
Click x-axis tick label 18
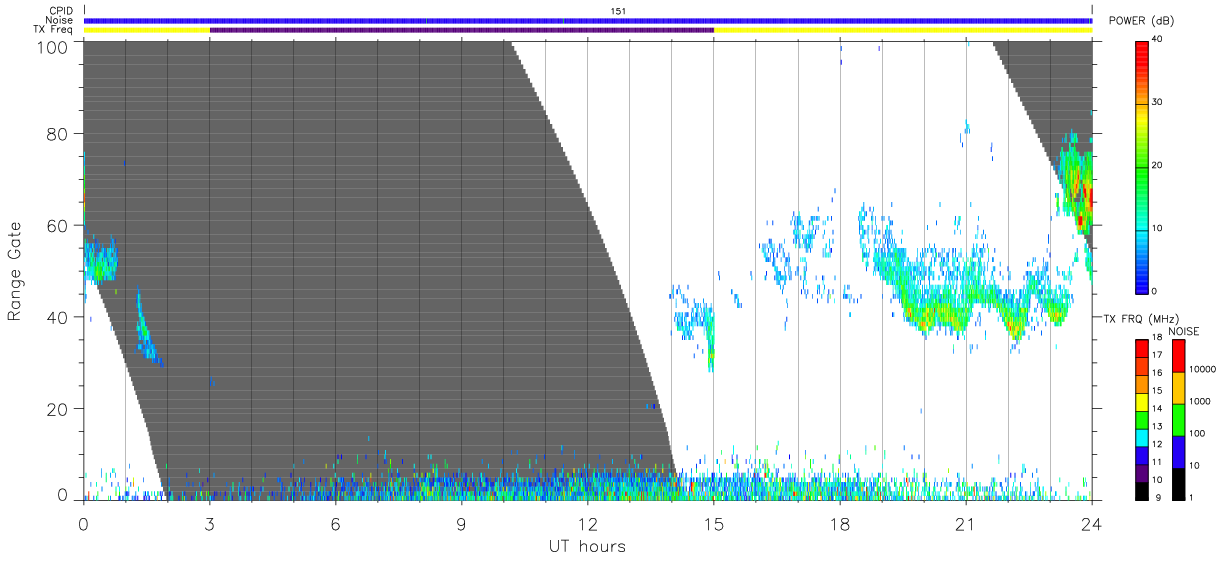point(840,523)
